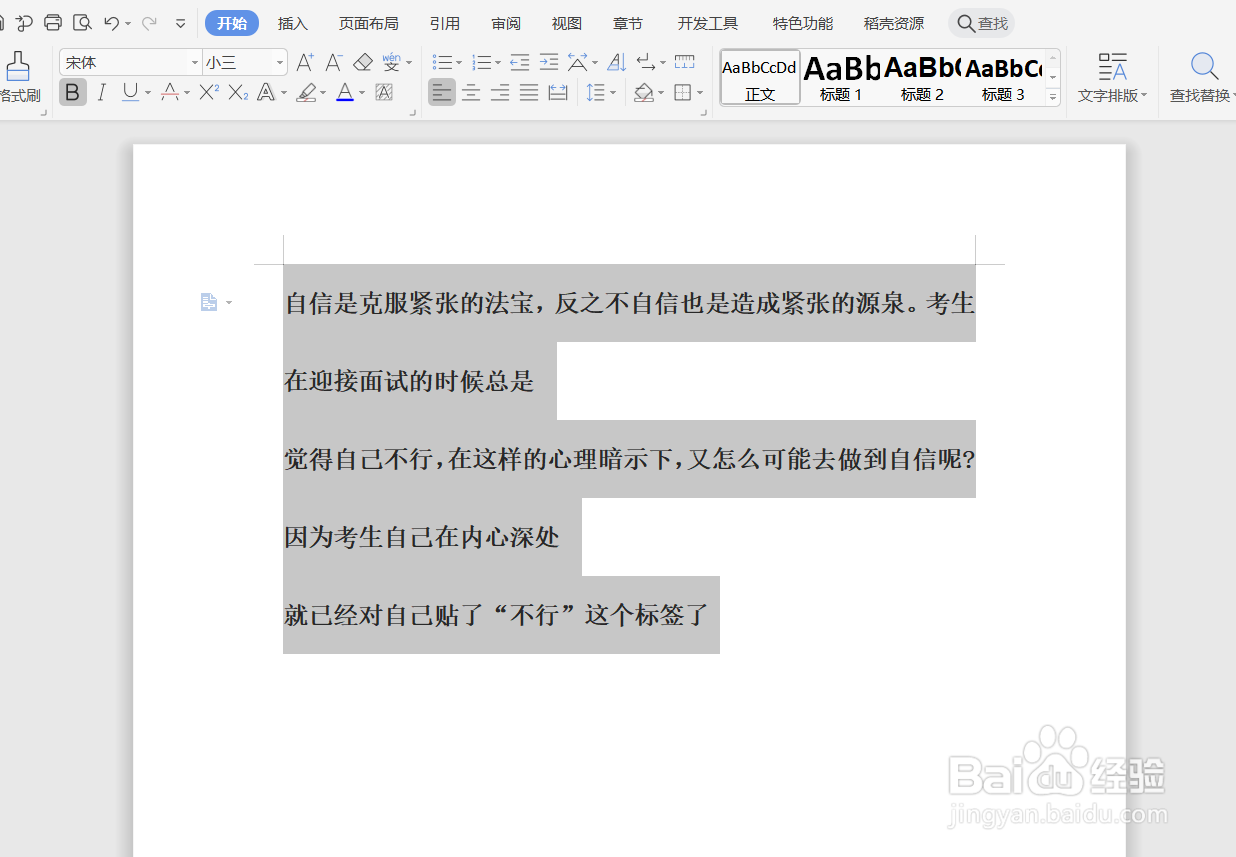Click the Undo icon

tap(110, 22)
